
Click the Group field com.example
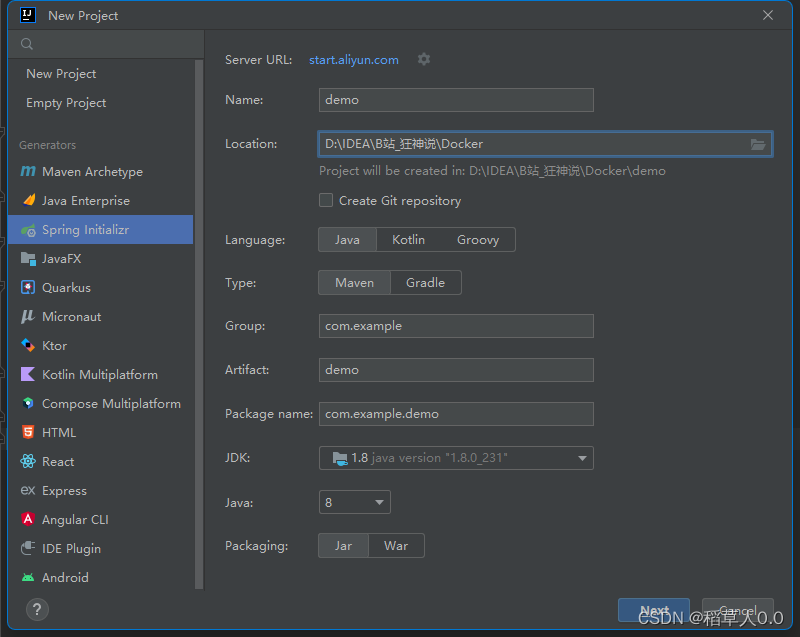(x=456, y=326)
